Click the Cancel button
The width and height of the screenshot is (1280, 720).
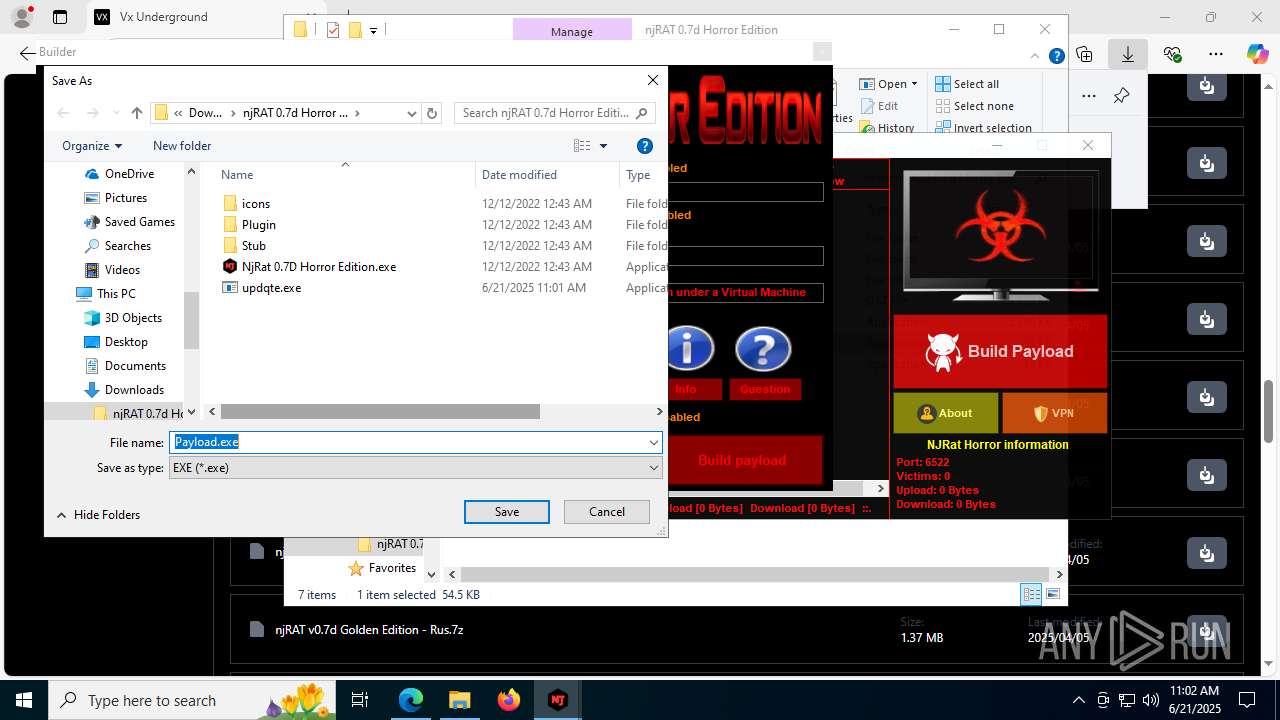click(607, 512)
